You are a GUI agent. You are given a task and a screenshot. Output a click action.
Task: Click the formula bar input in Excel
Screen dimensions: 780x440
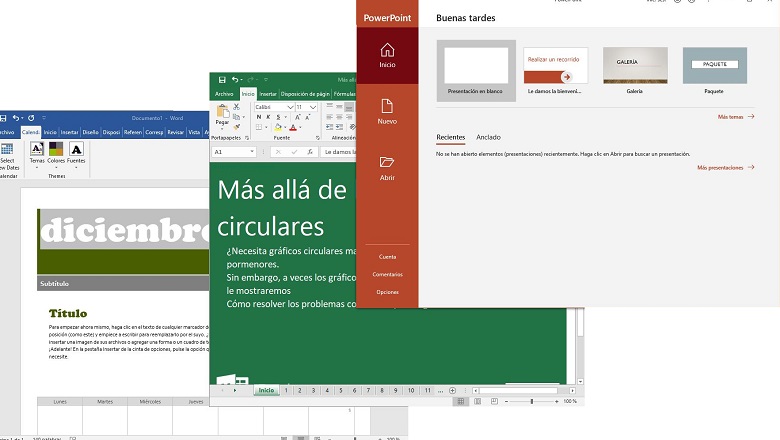338,152
